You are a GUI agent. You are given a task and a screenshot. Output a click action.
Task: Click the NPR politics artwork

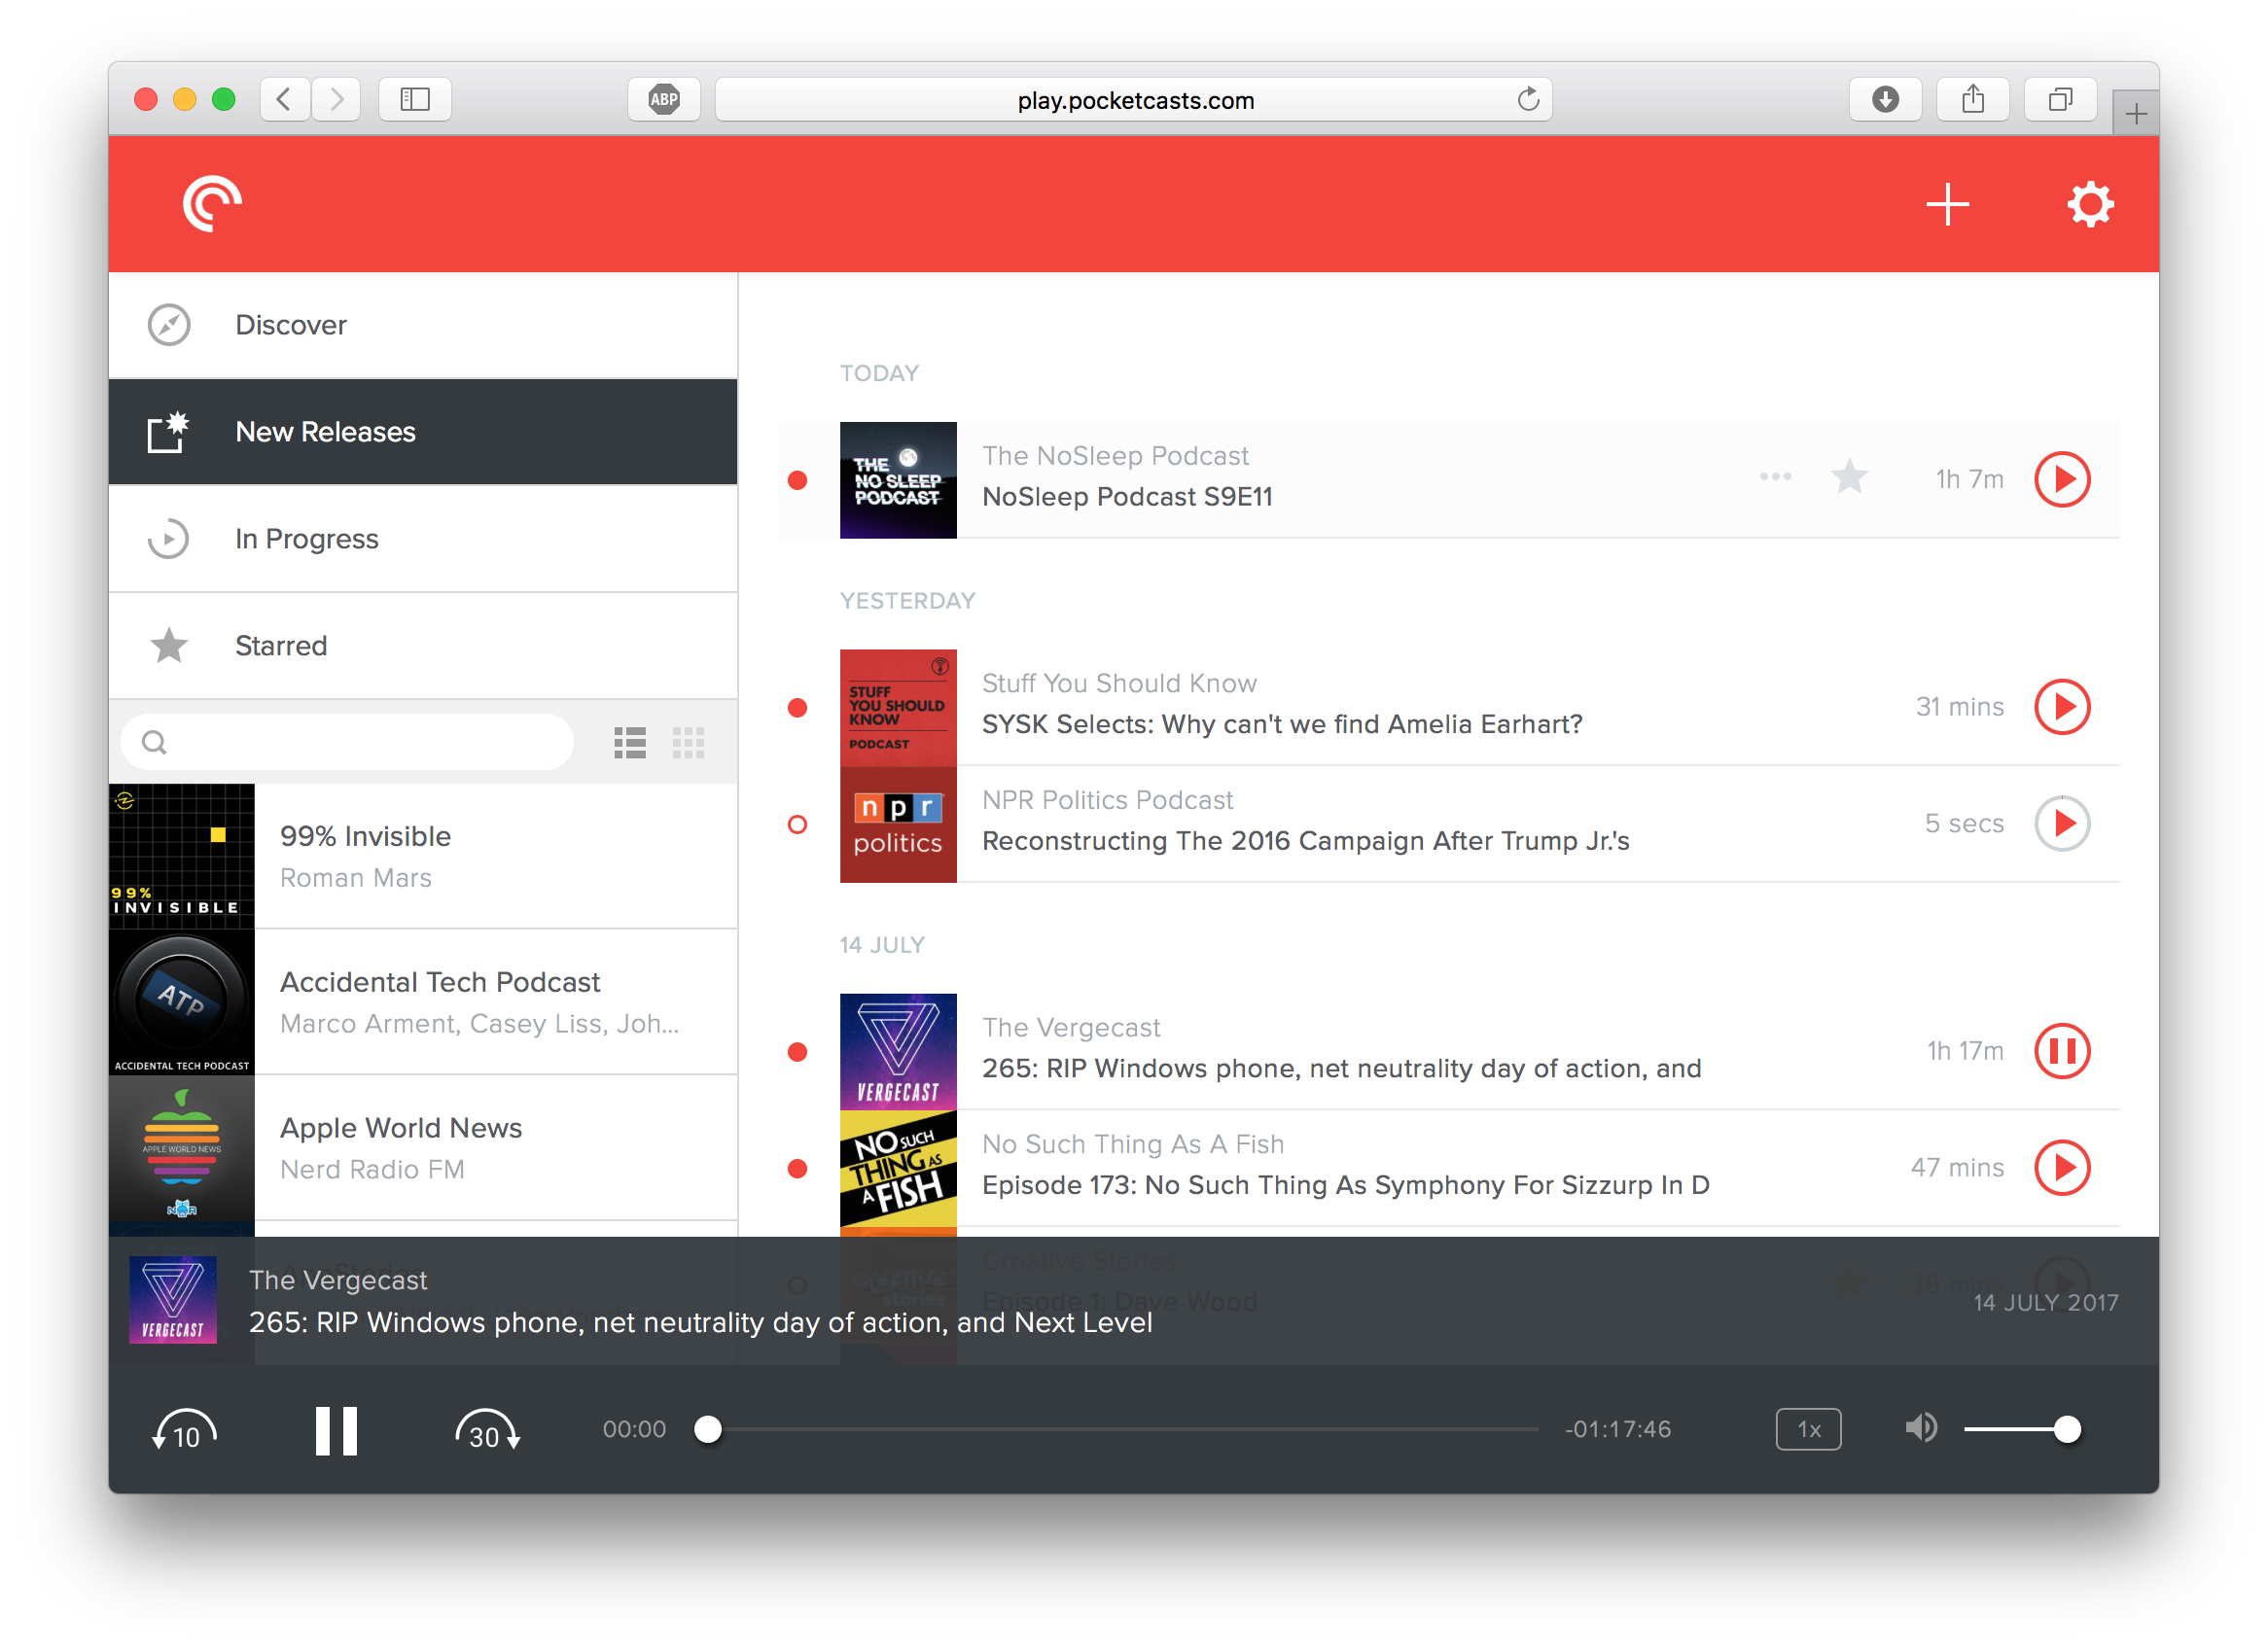point(898,824)
